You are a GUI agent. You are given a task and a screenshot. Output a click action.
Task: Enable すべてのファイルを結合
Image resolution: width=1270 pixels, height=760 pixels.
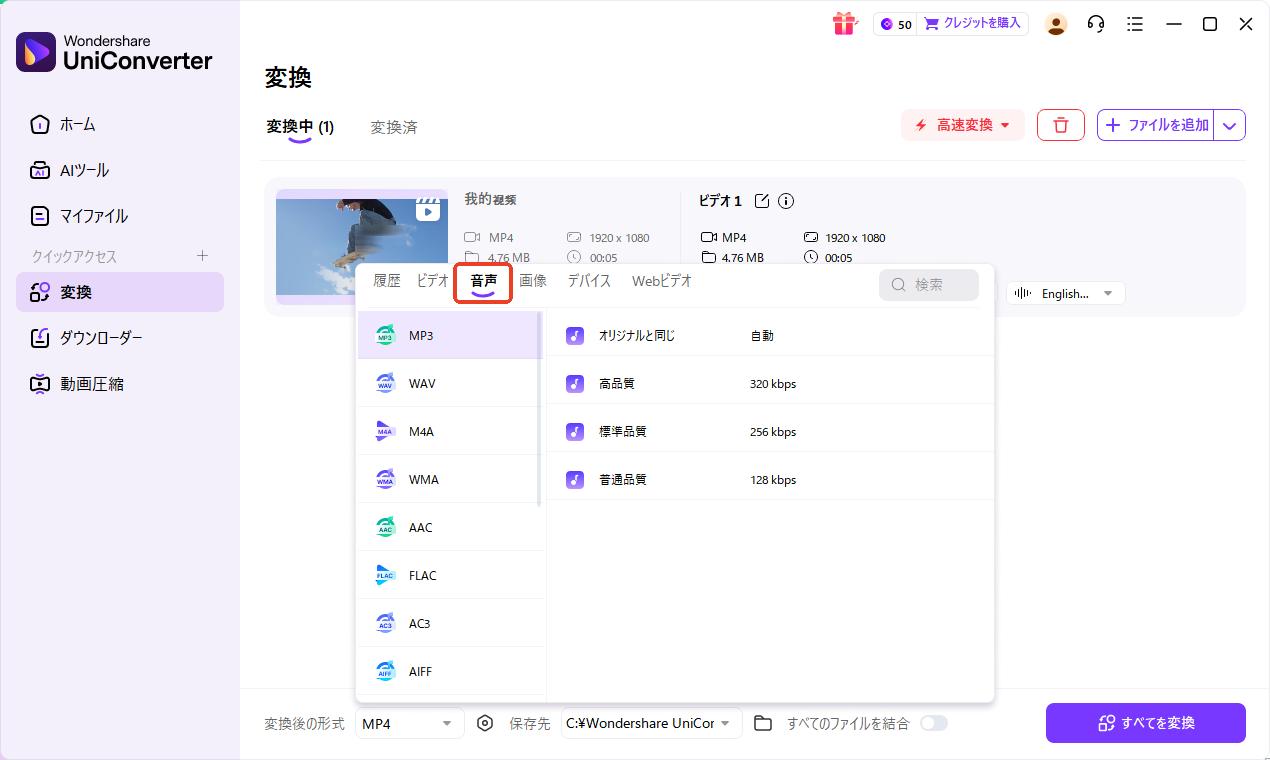coord(934,723)
